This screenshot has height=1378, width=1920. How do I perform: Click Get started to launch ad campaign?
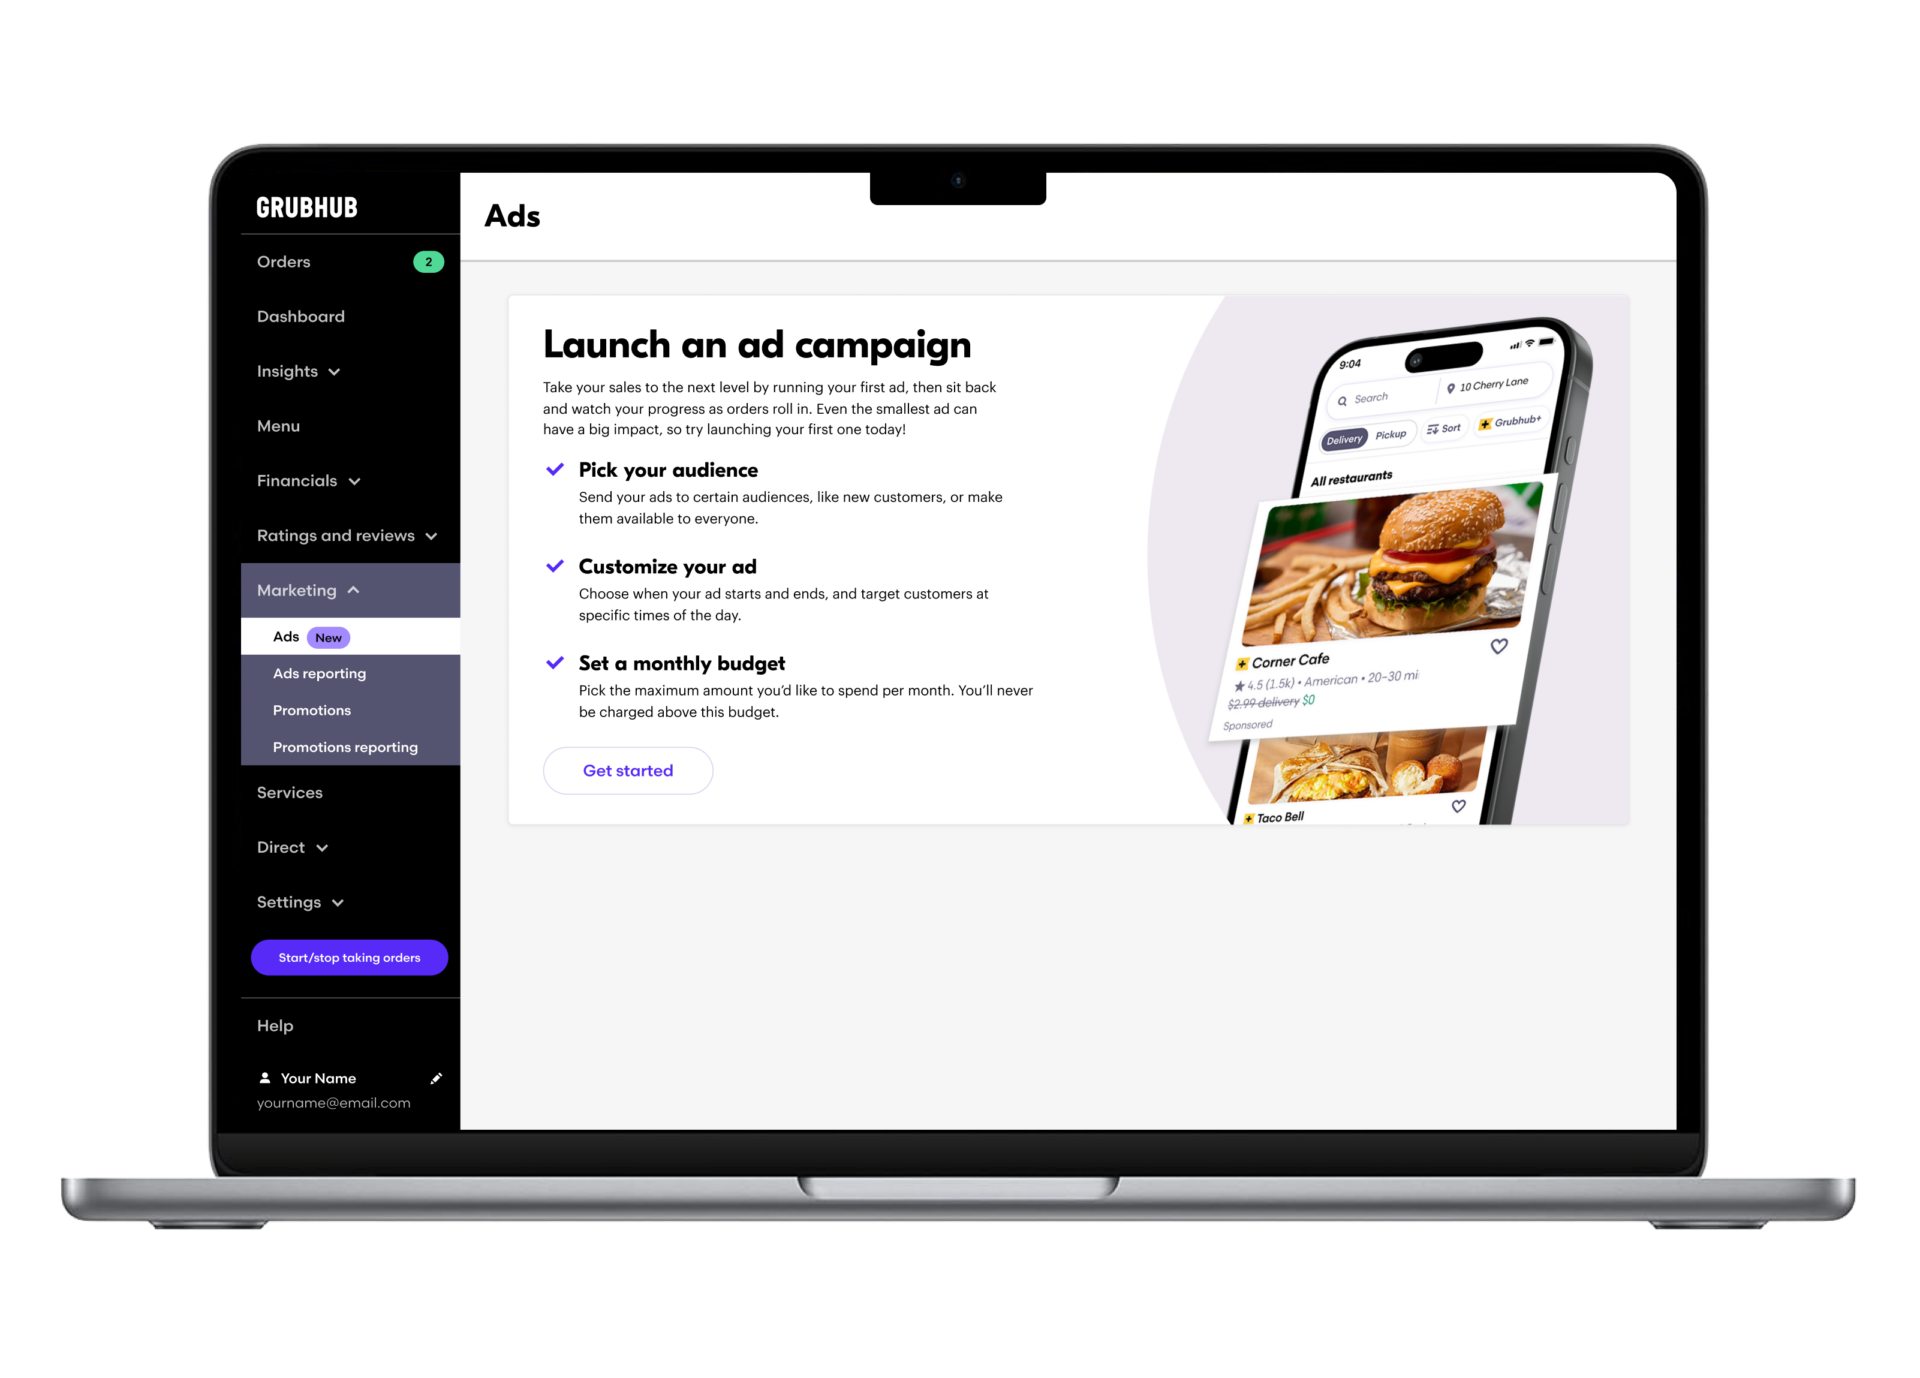point(628,770)
